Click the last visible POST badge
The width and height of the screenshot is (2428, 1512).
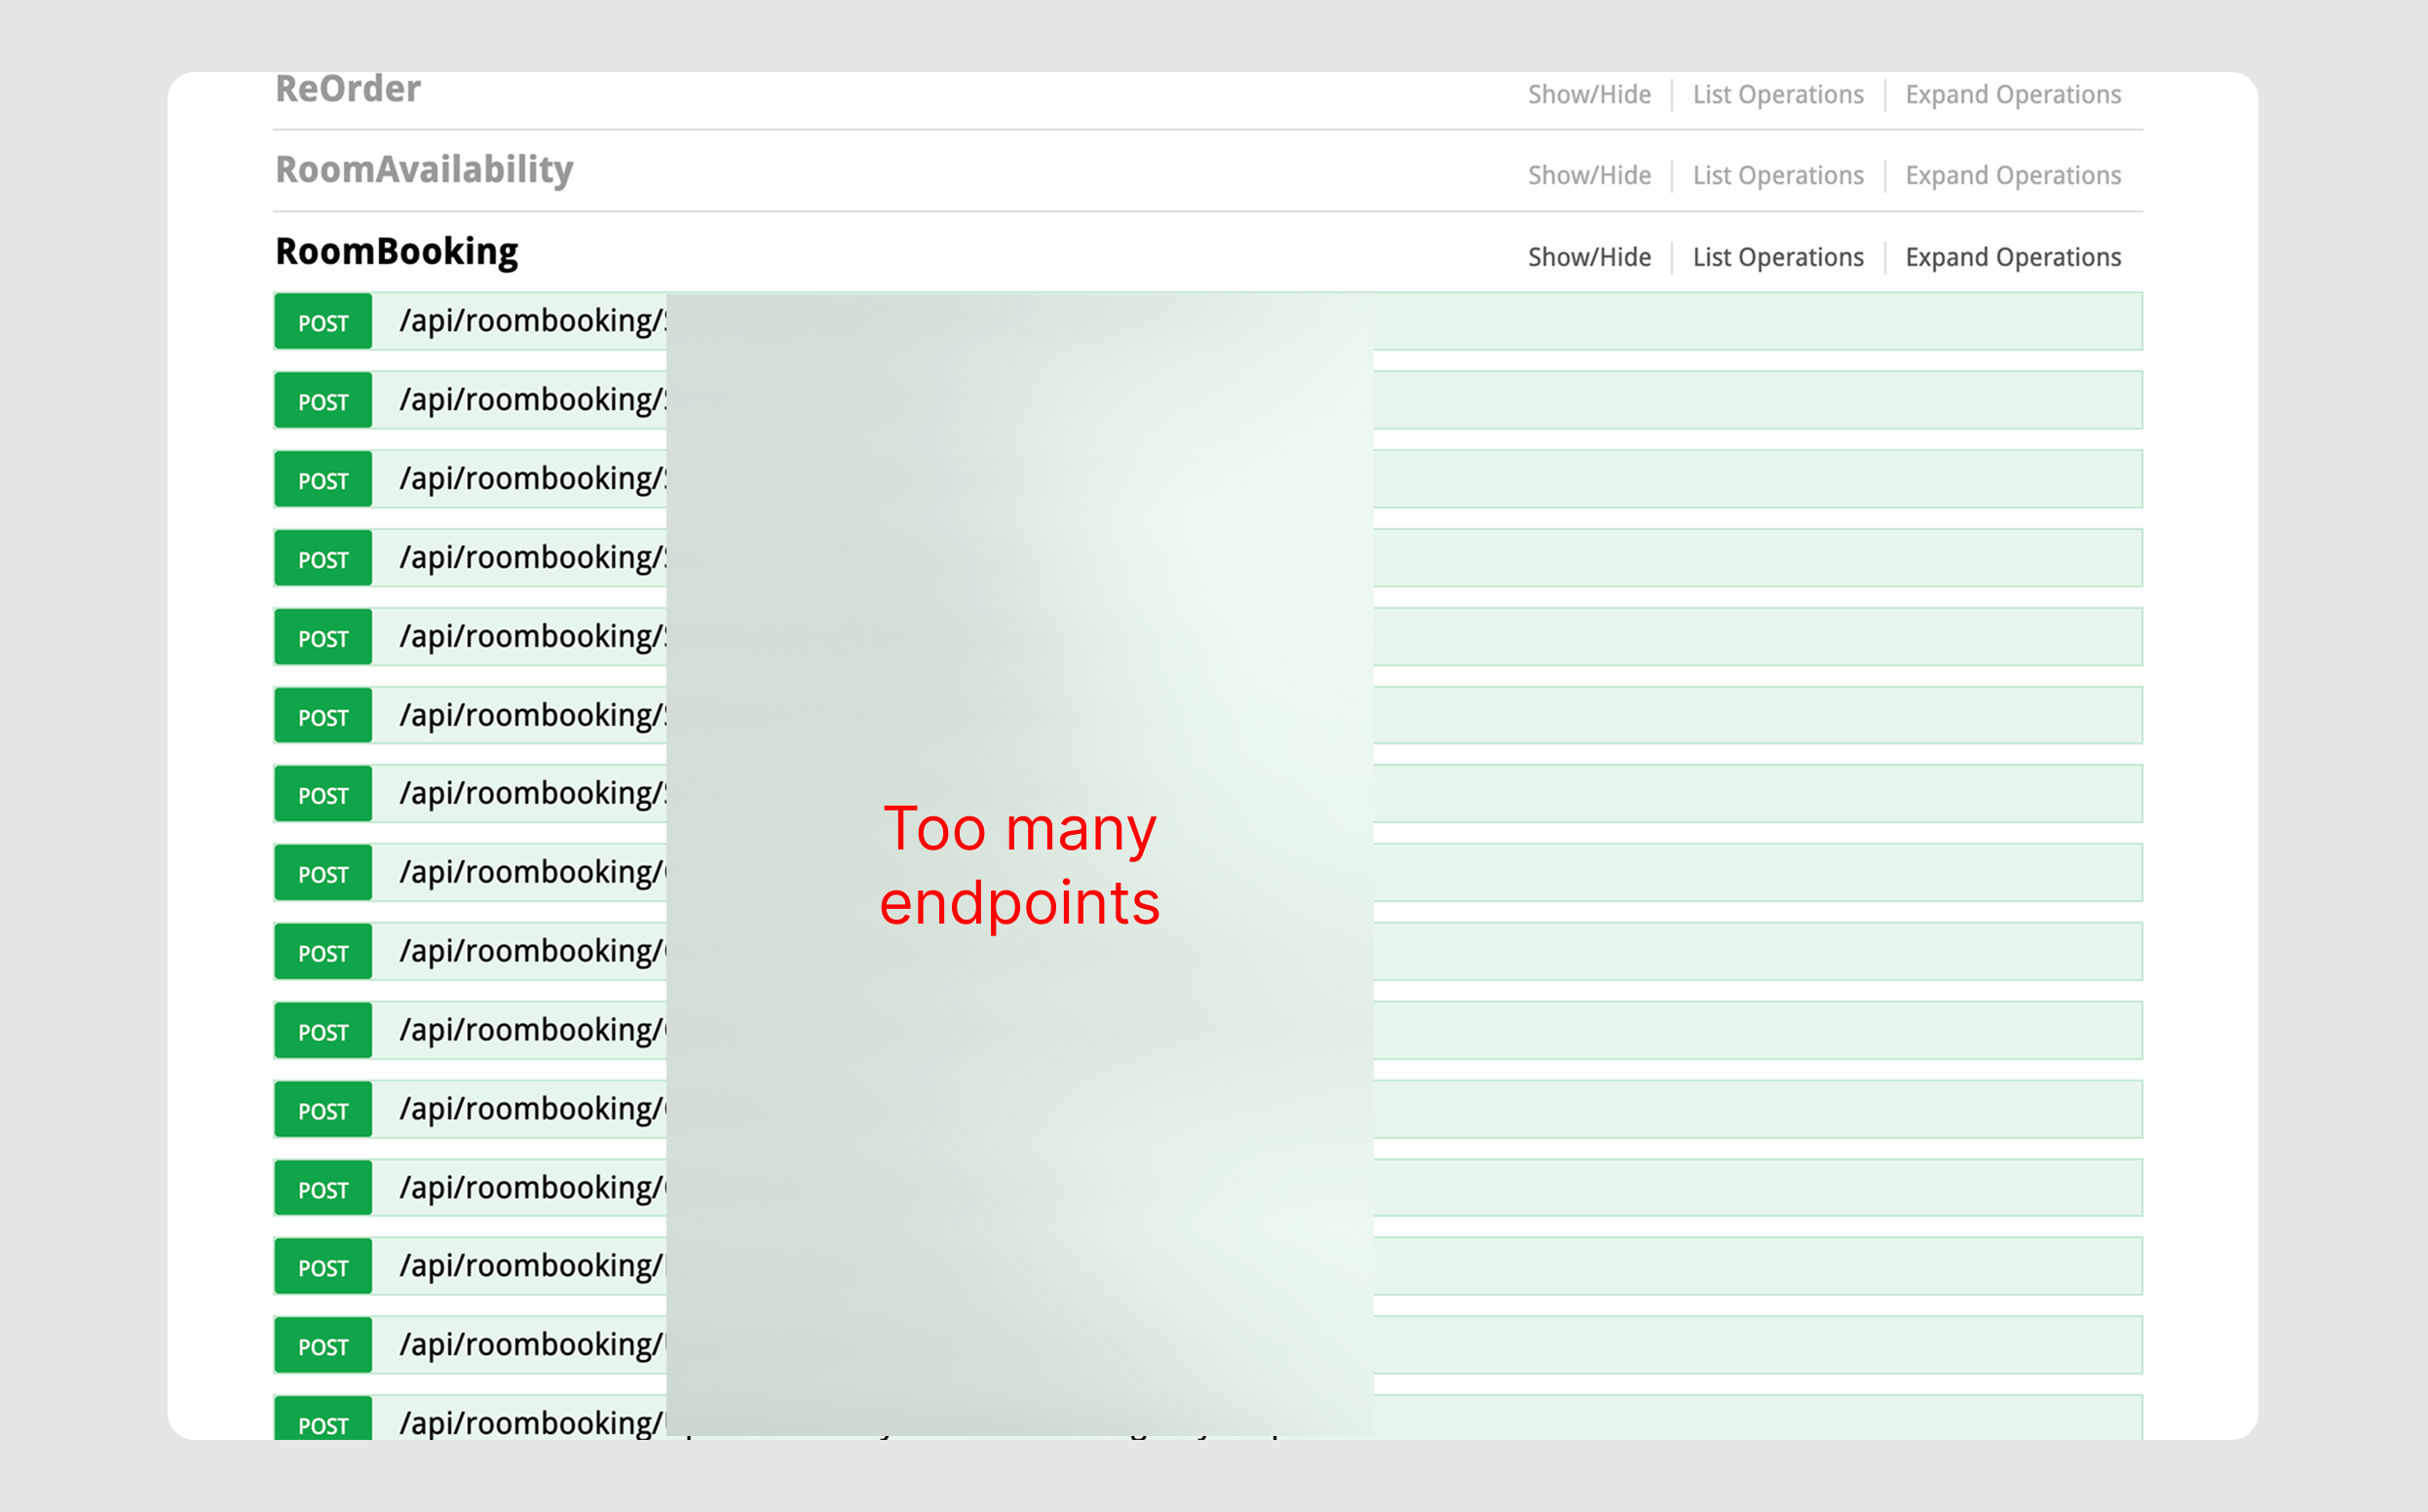coord(323,1422)
